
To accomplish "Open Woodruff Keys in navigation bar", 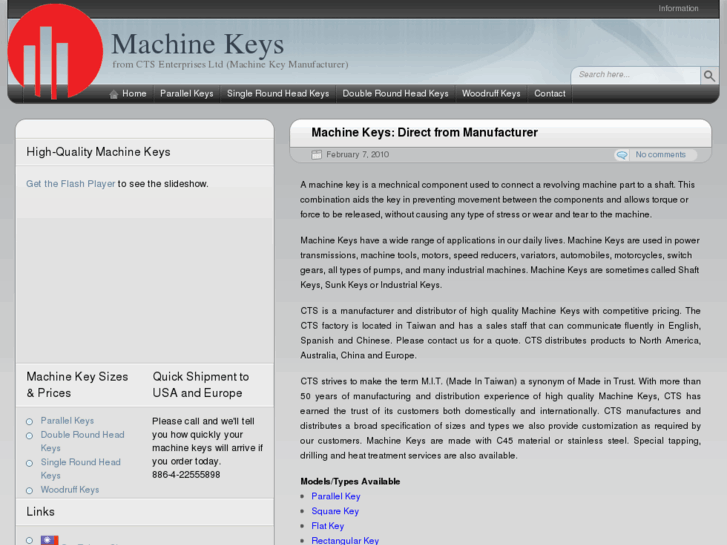I will (491, 94).
